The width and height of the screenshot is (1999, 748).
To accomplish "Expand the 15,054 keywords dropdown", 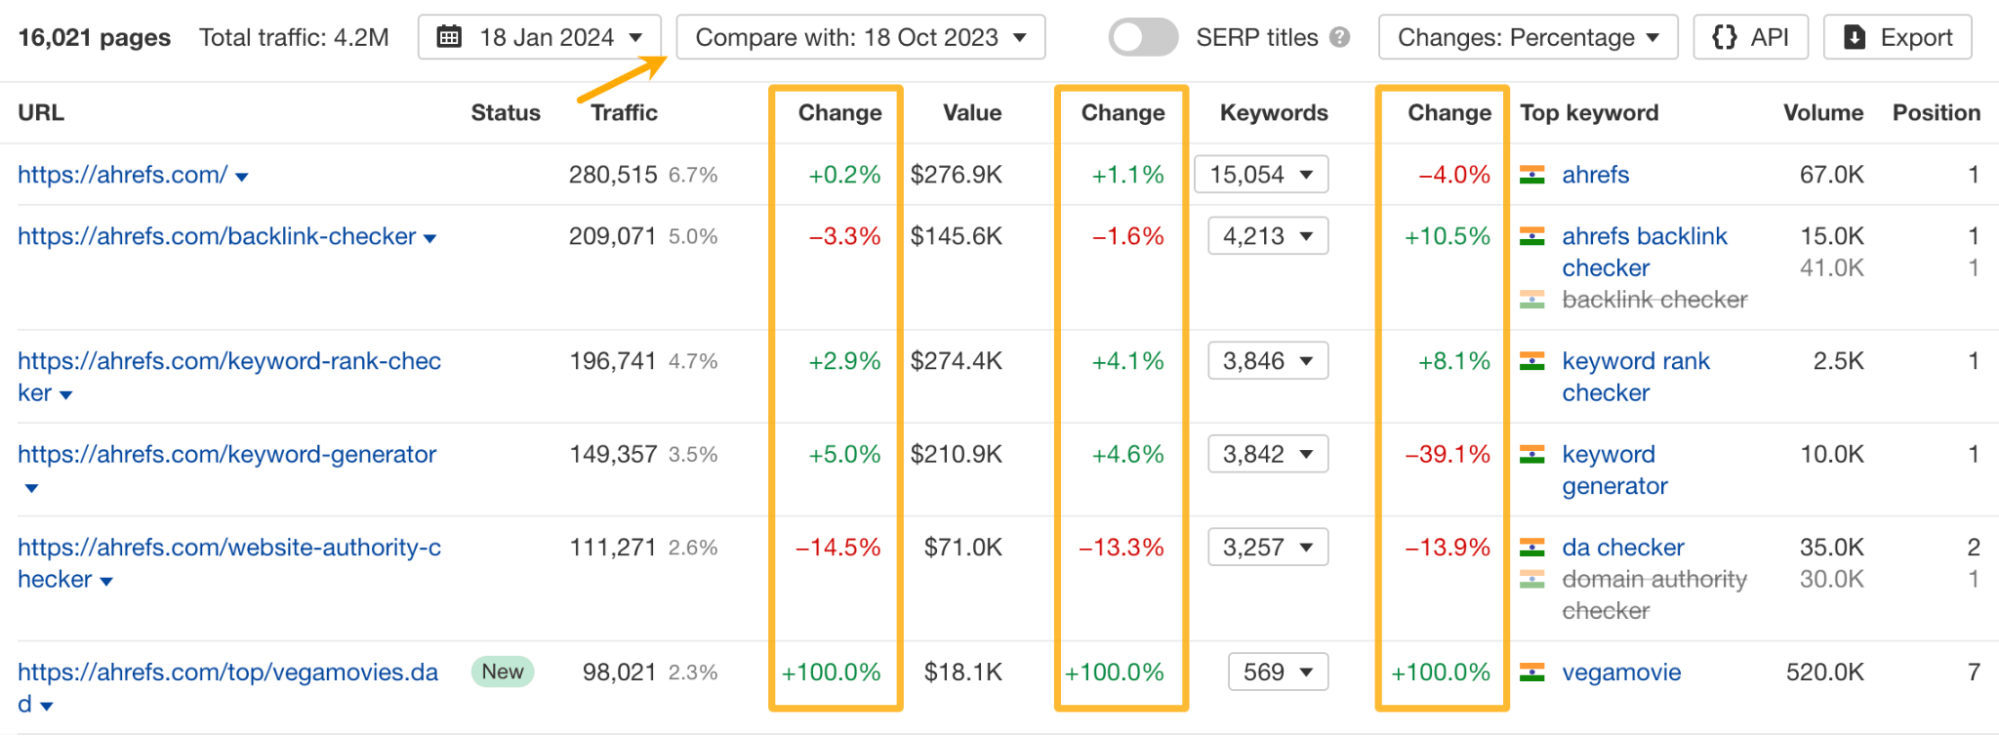I will [1261, 175].
